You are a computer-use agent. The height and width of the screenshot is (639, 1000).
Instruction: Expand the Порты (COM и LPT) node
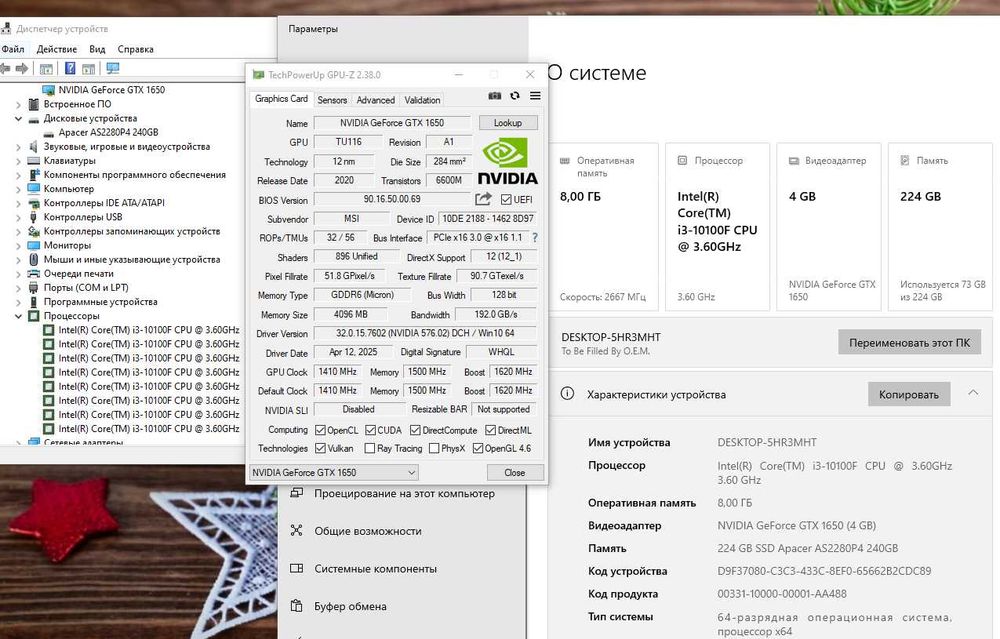(18, 288)
